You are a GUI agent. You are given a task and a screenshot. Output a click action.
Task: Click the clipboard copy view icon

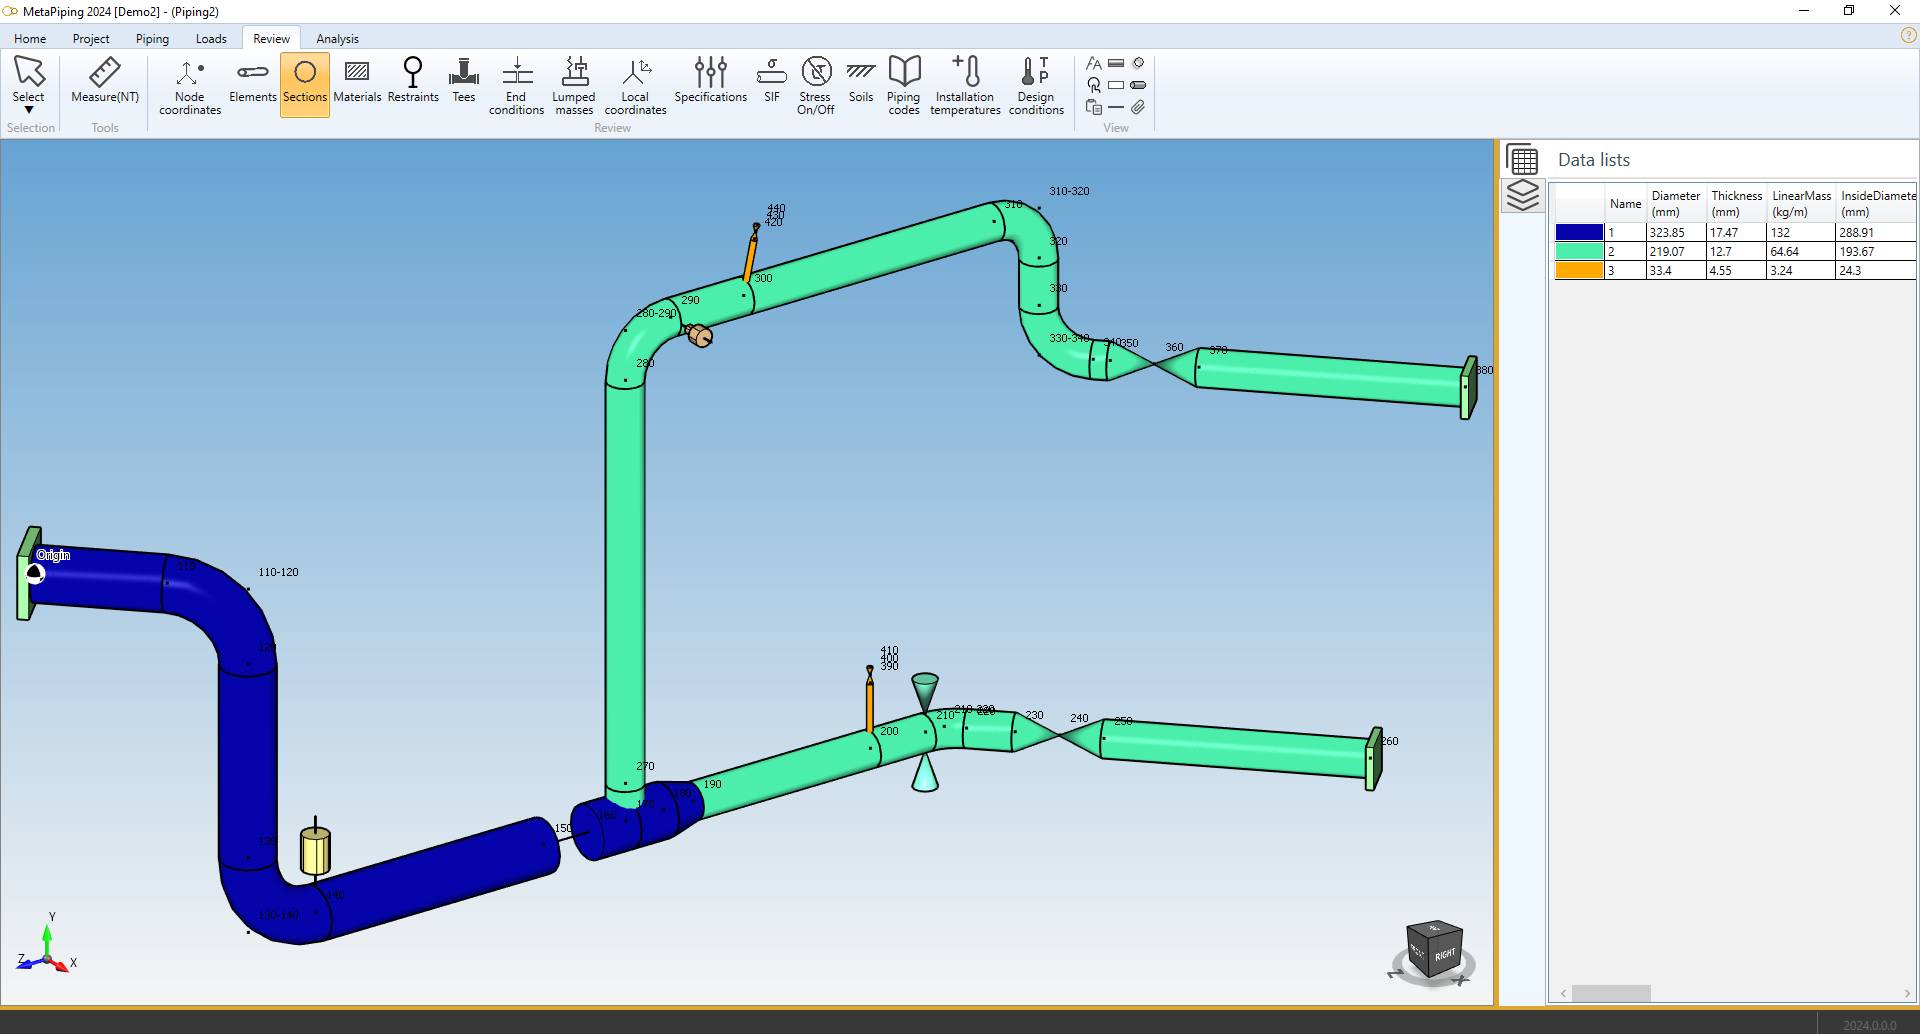[1094, 107]
